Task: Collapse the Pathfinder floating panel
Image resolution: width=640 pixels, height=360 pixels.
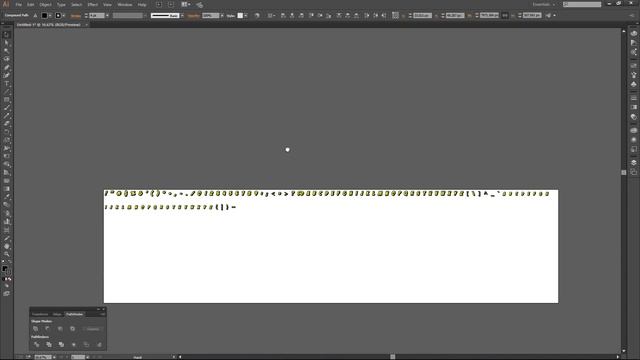Action: pos(98,309)
